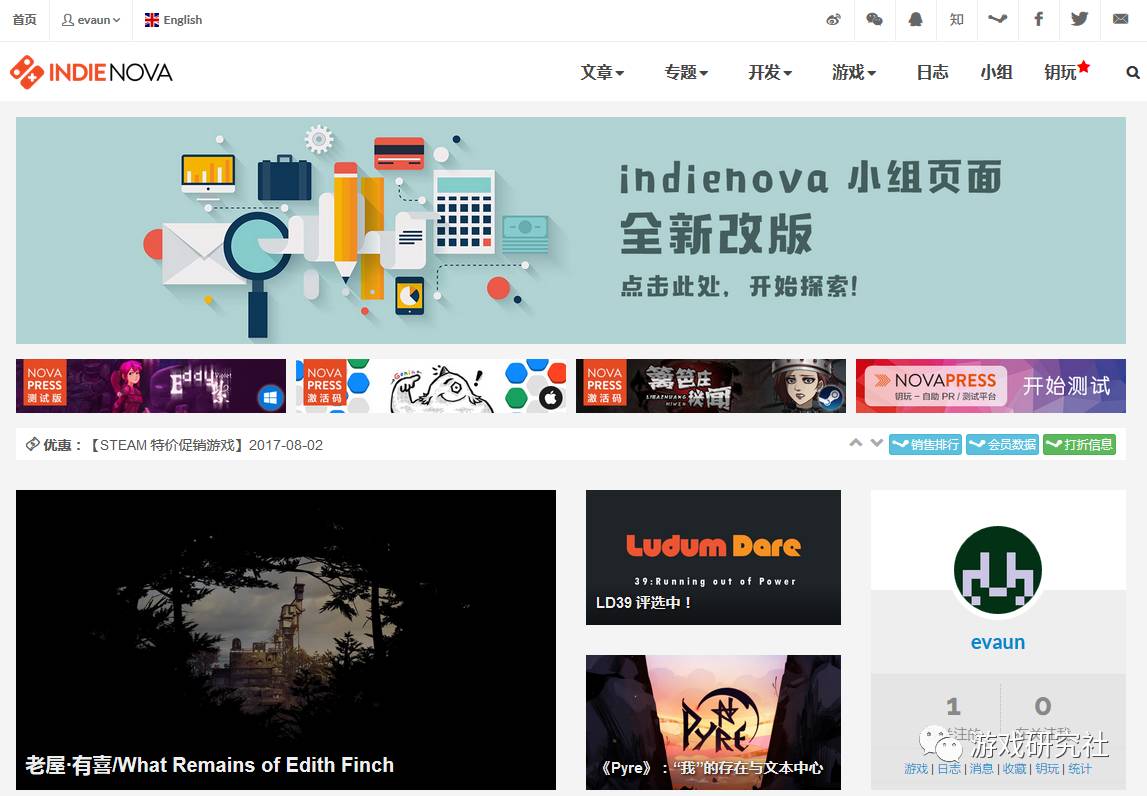Open the 篱笆庄秘闻 NovaPress banner
The width and height of the screenshot is (1147, 796).
711,386
